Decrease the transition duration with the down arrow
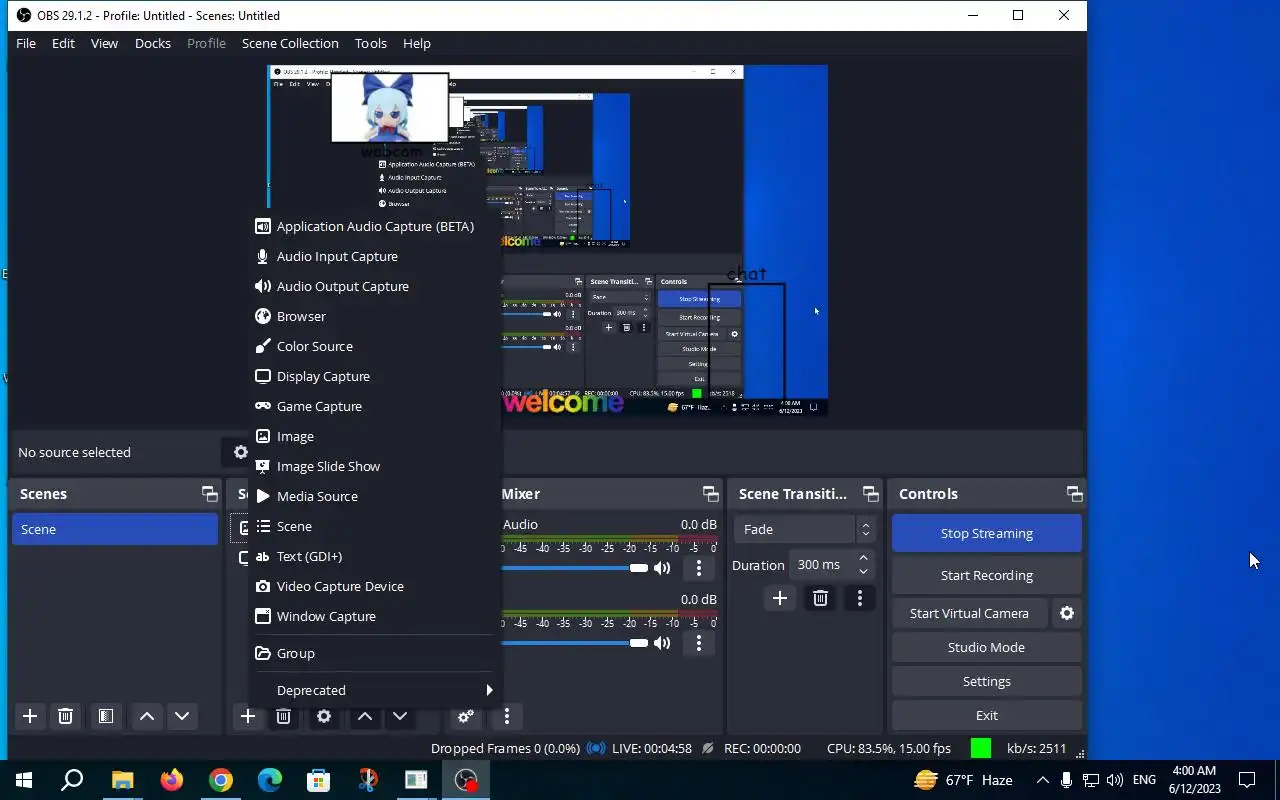This screenshot has width=1280, height=800. (x=864, y=572)
